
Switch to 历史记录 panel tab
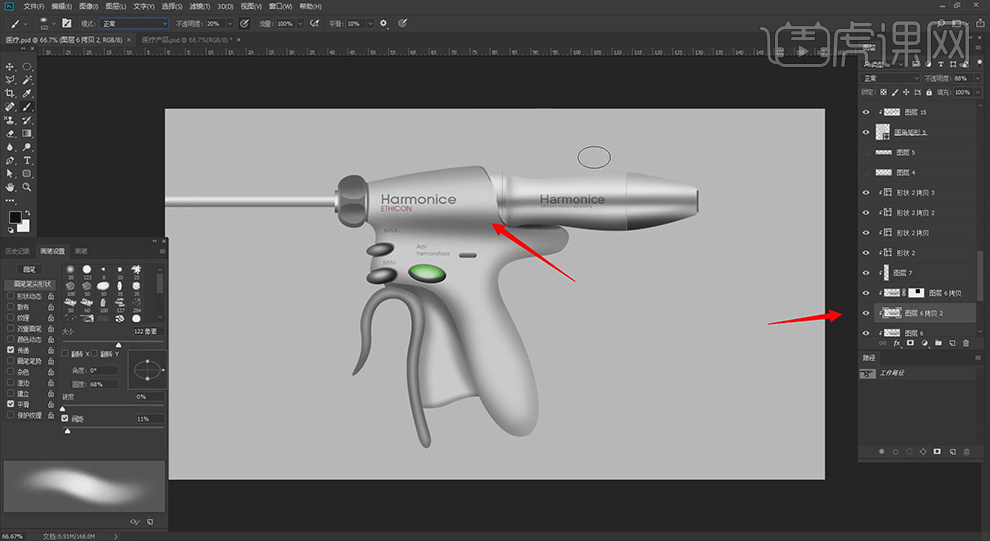[x=18, y=251]
